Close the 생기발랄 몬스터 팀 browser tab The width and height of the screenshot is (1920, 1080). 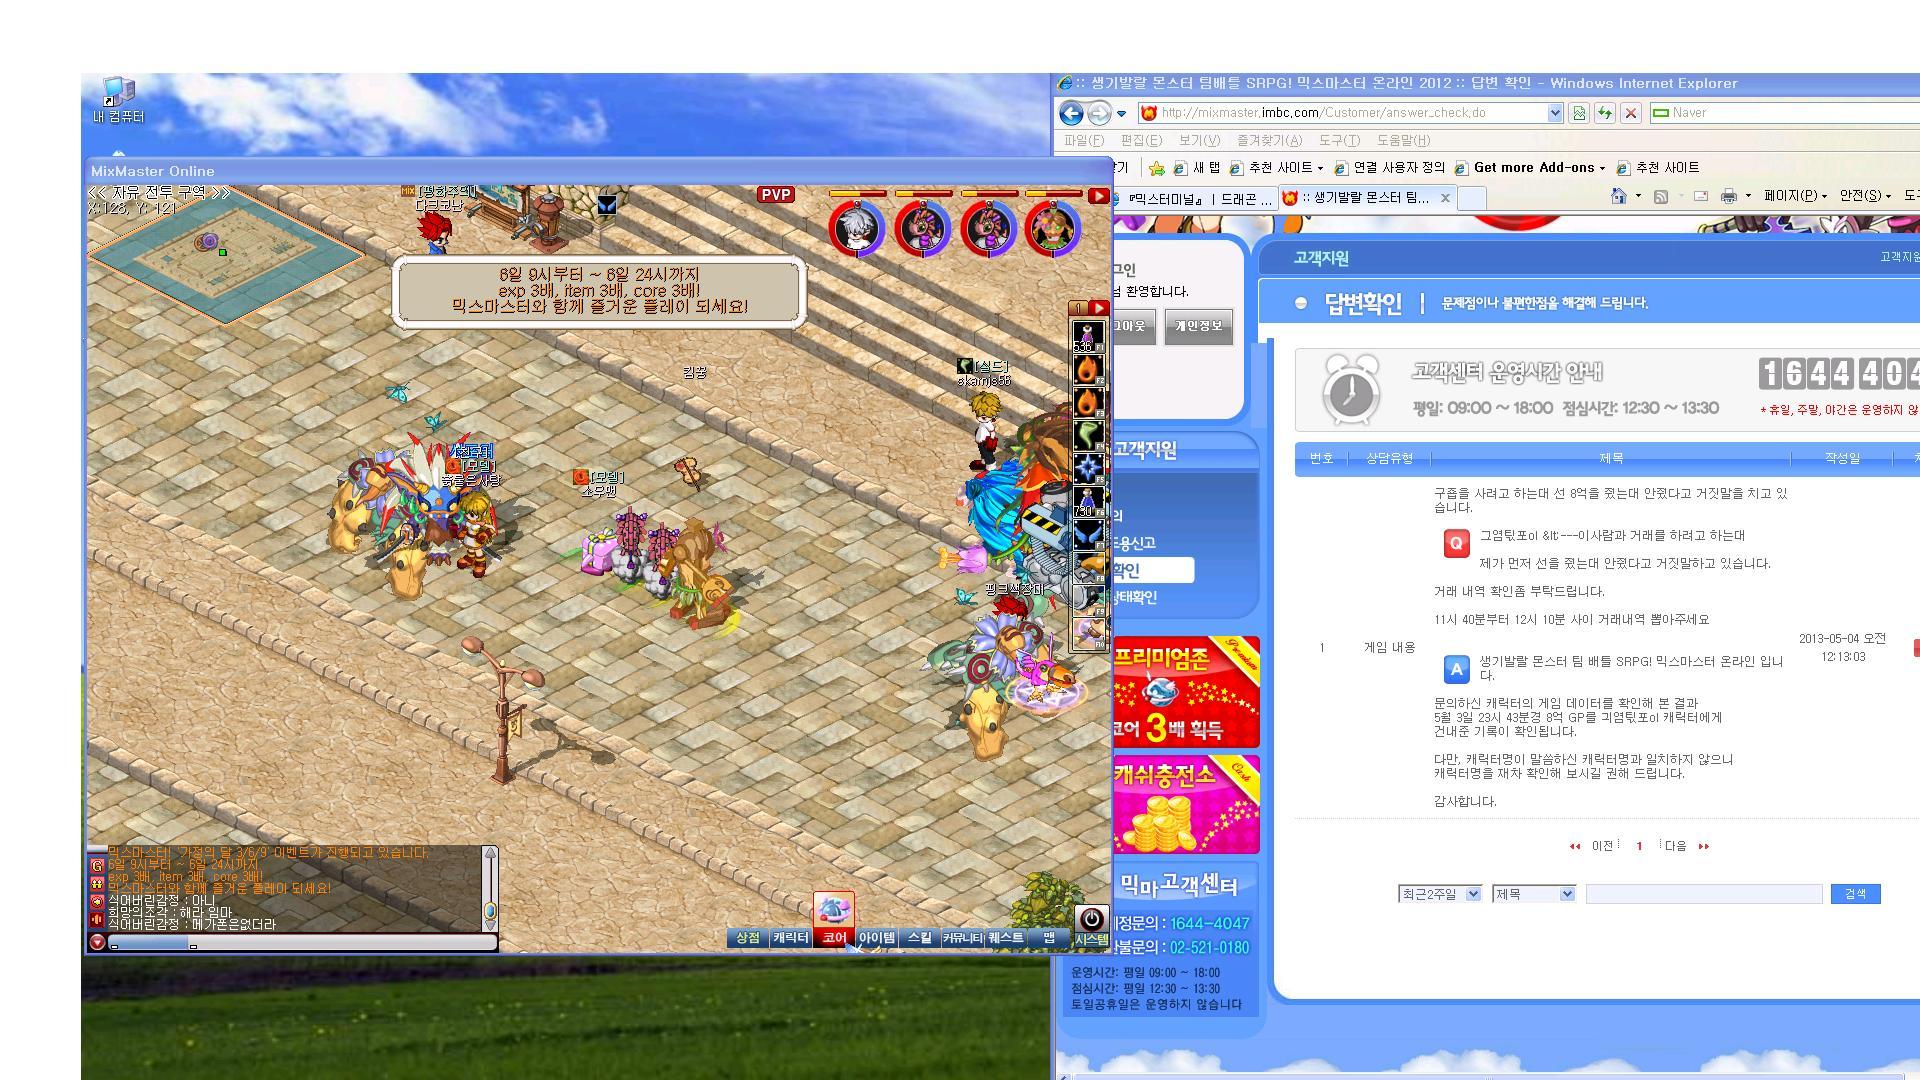1445,198
